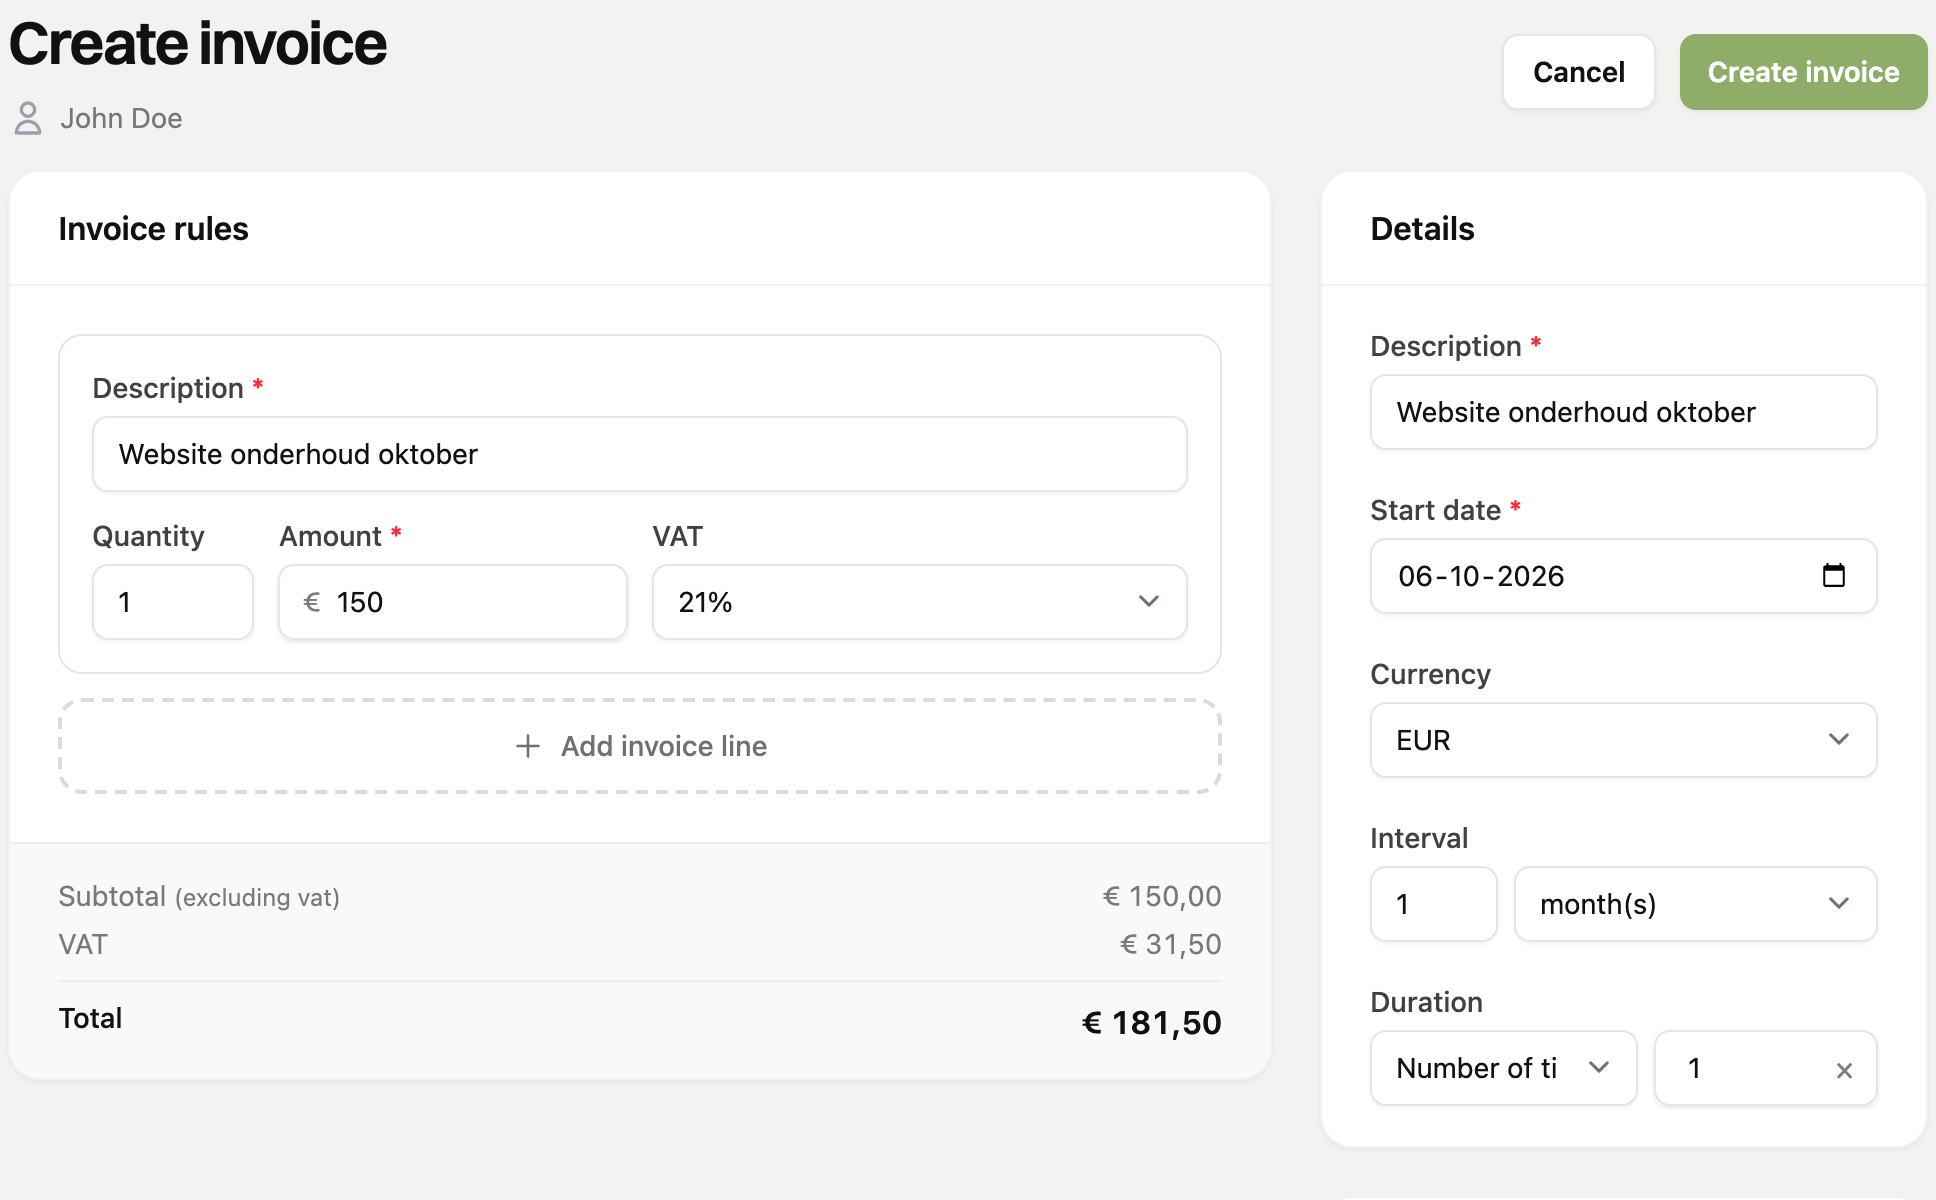This screenshot has height=1200, width=1936.
Task: Focus the Quantity input field
Action: coord(173,602)
